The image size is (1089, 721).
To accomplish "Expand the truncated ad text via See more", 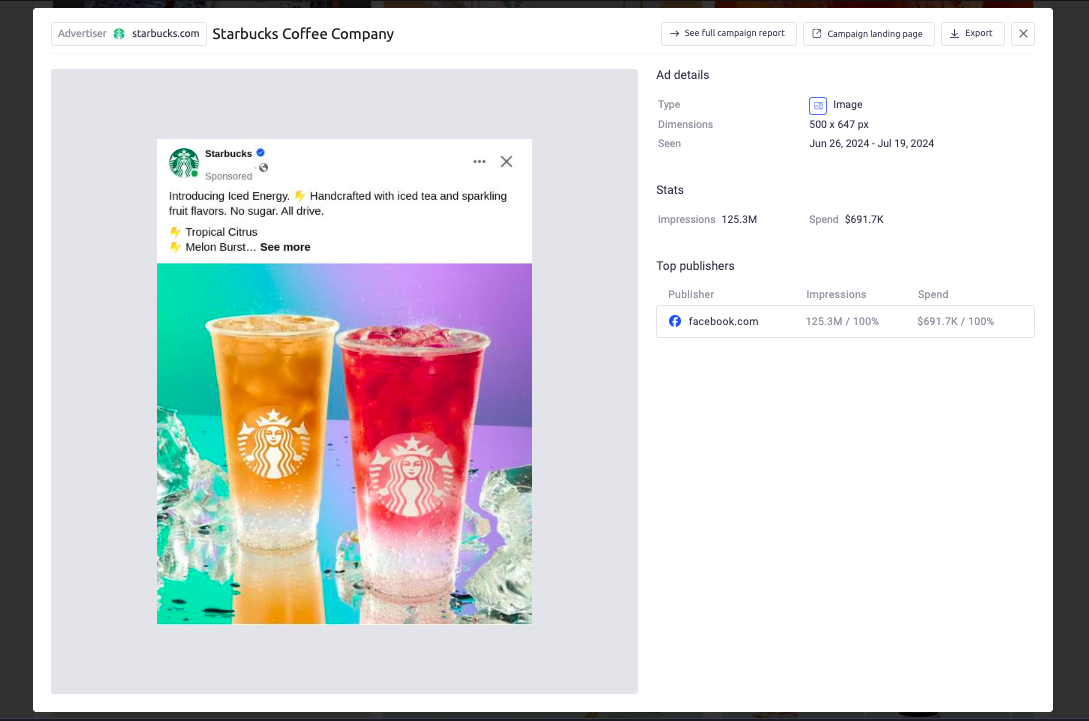I will pyautogui.click(x=285, y=246).
